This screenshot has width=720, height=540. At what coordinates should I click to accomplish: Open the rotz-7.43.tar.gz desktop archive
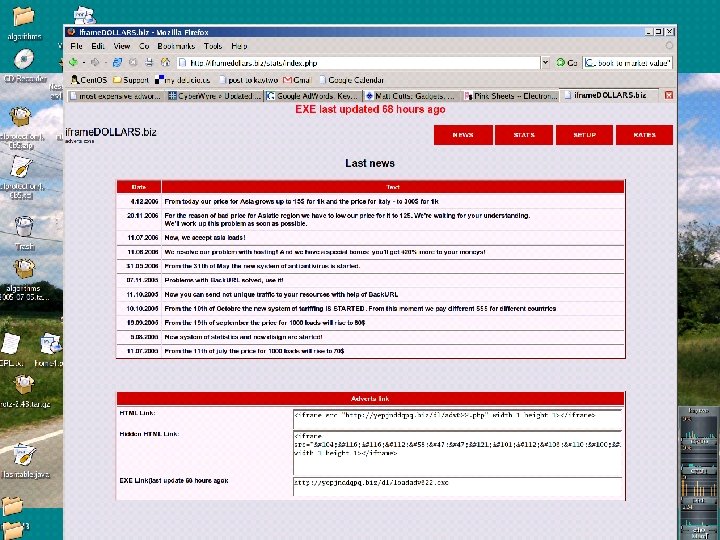[24, 391]
